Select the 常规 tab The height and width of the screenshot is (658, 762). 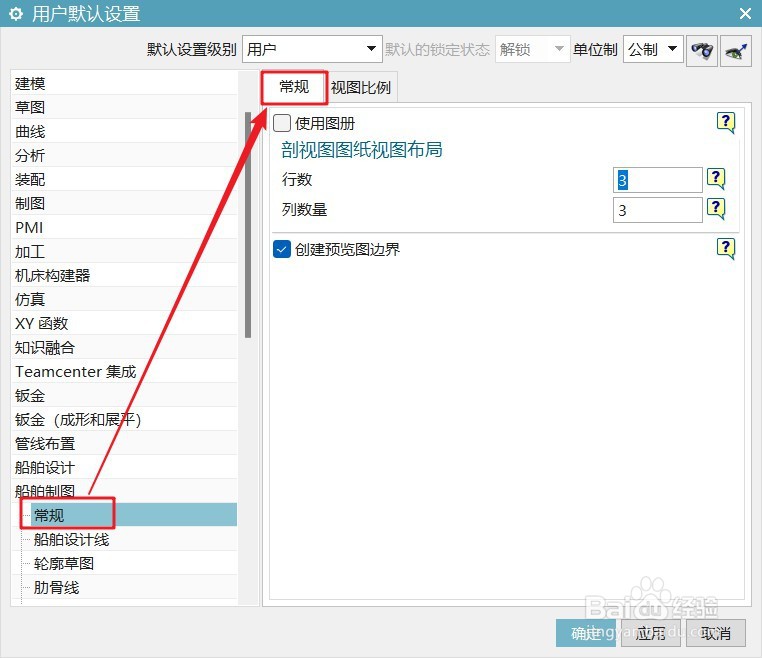click(294, 87)
